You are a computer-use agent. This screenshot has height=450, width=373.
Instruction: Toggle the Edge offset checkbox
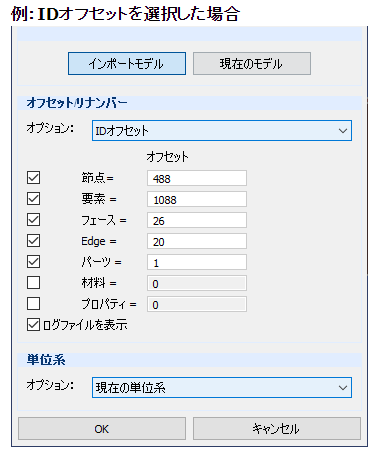33,241
